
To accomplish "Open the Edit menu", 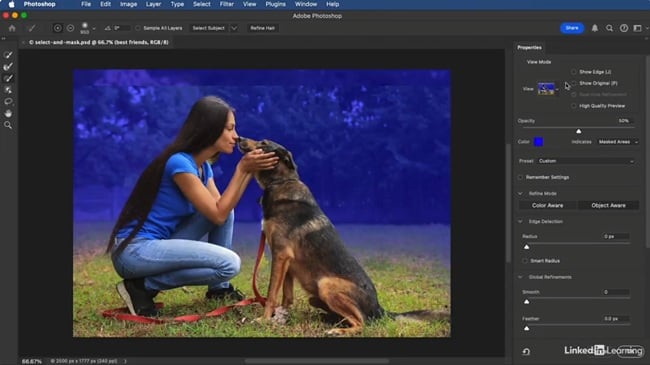I will click(x=105, y=4).
